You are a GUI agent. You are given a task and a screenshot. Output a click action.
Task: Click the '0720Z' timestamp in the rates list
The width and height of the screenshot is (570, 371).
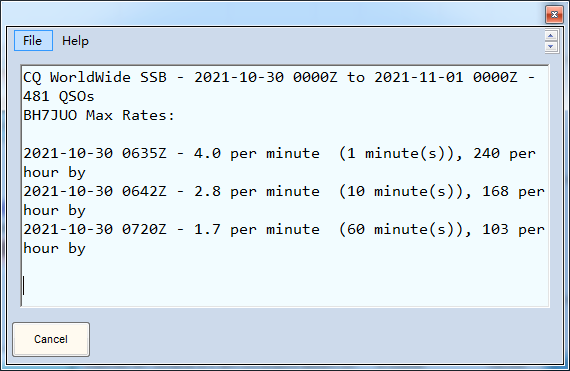[x=144, y=229]
